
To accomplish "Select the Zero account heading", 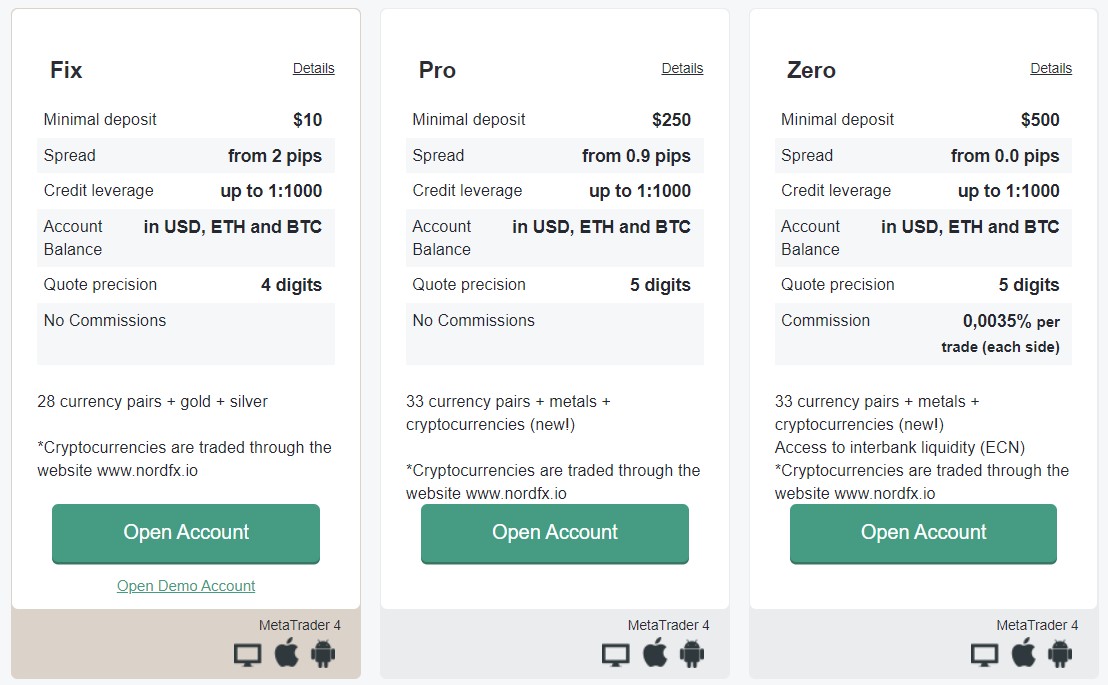I will click(811, 70).
